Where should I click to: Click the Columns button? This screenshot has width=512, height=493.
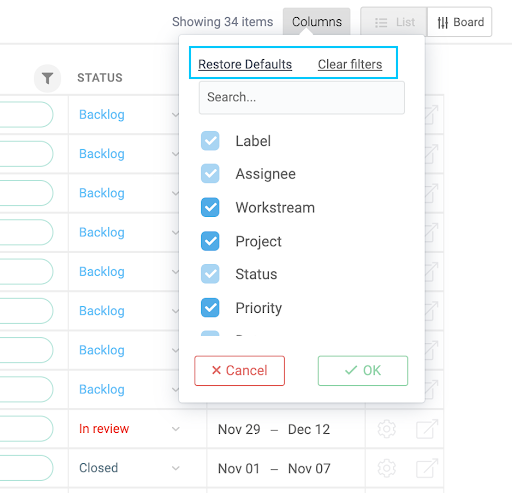317,22
